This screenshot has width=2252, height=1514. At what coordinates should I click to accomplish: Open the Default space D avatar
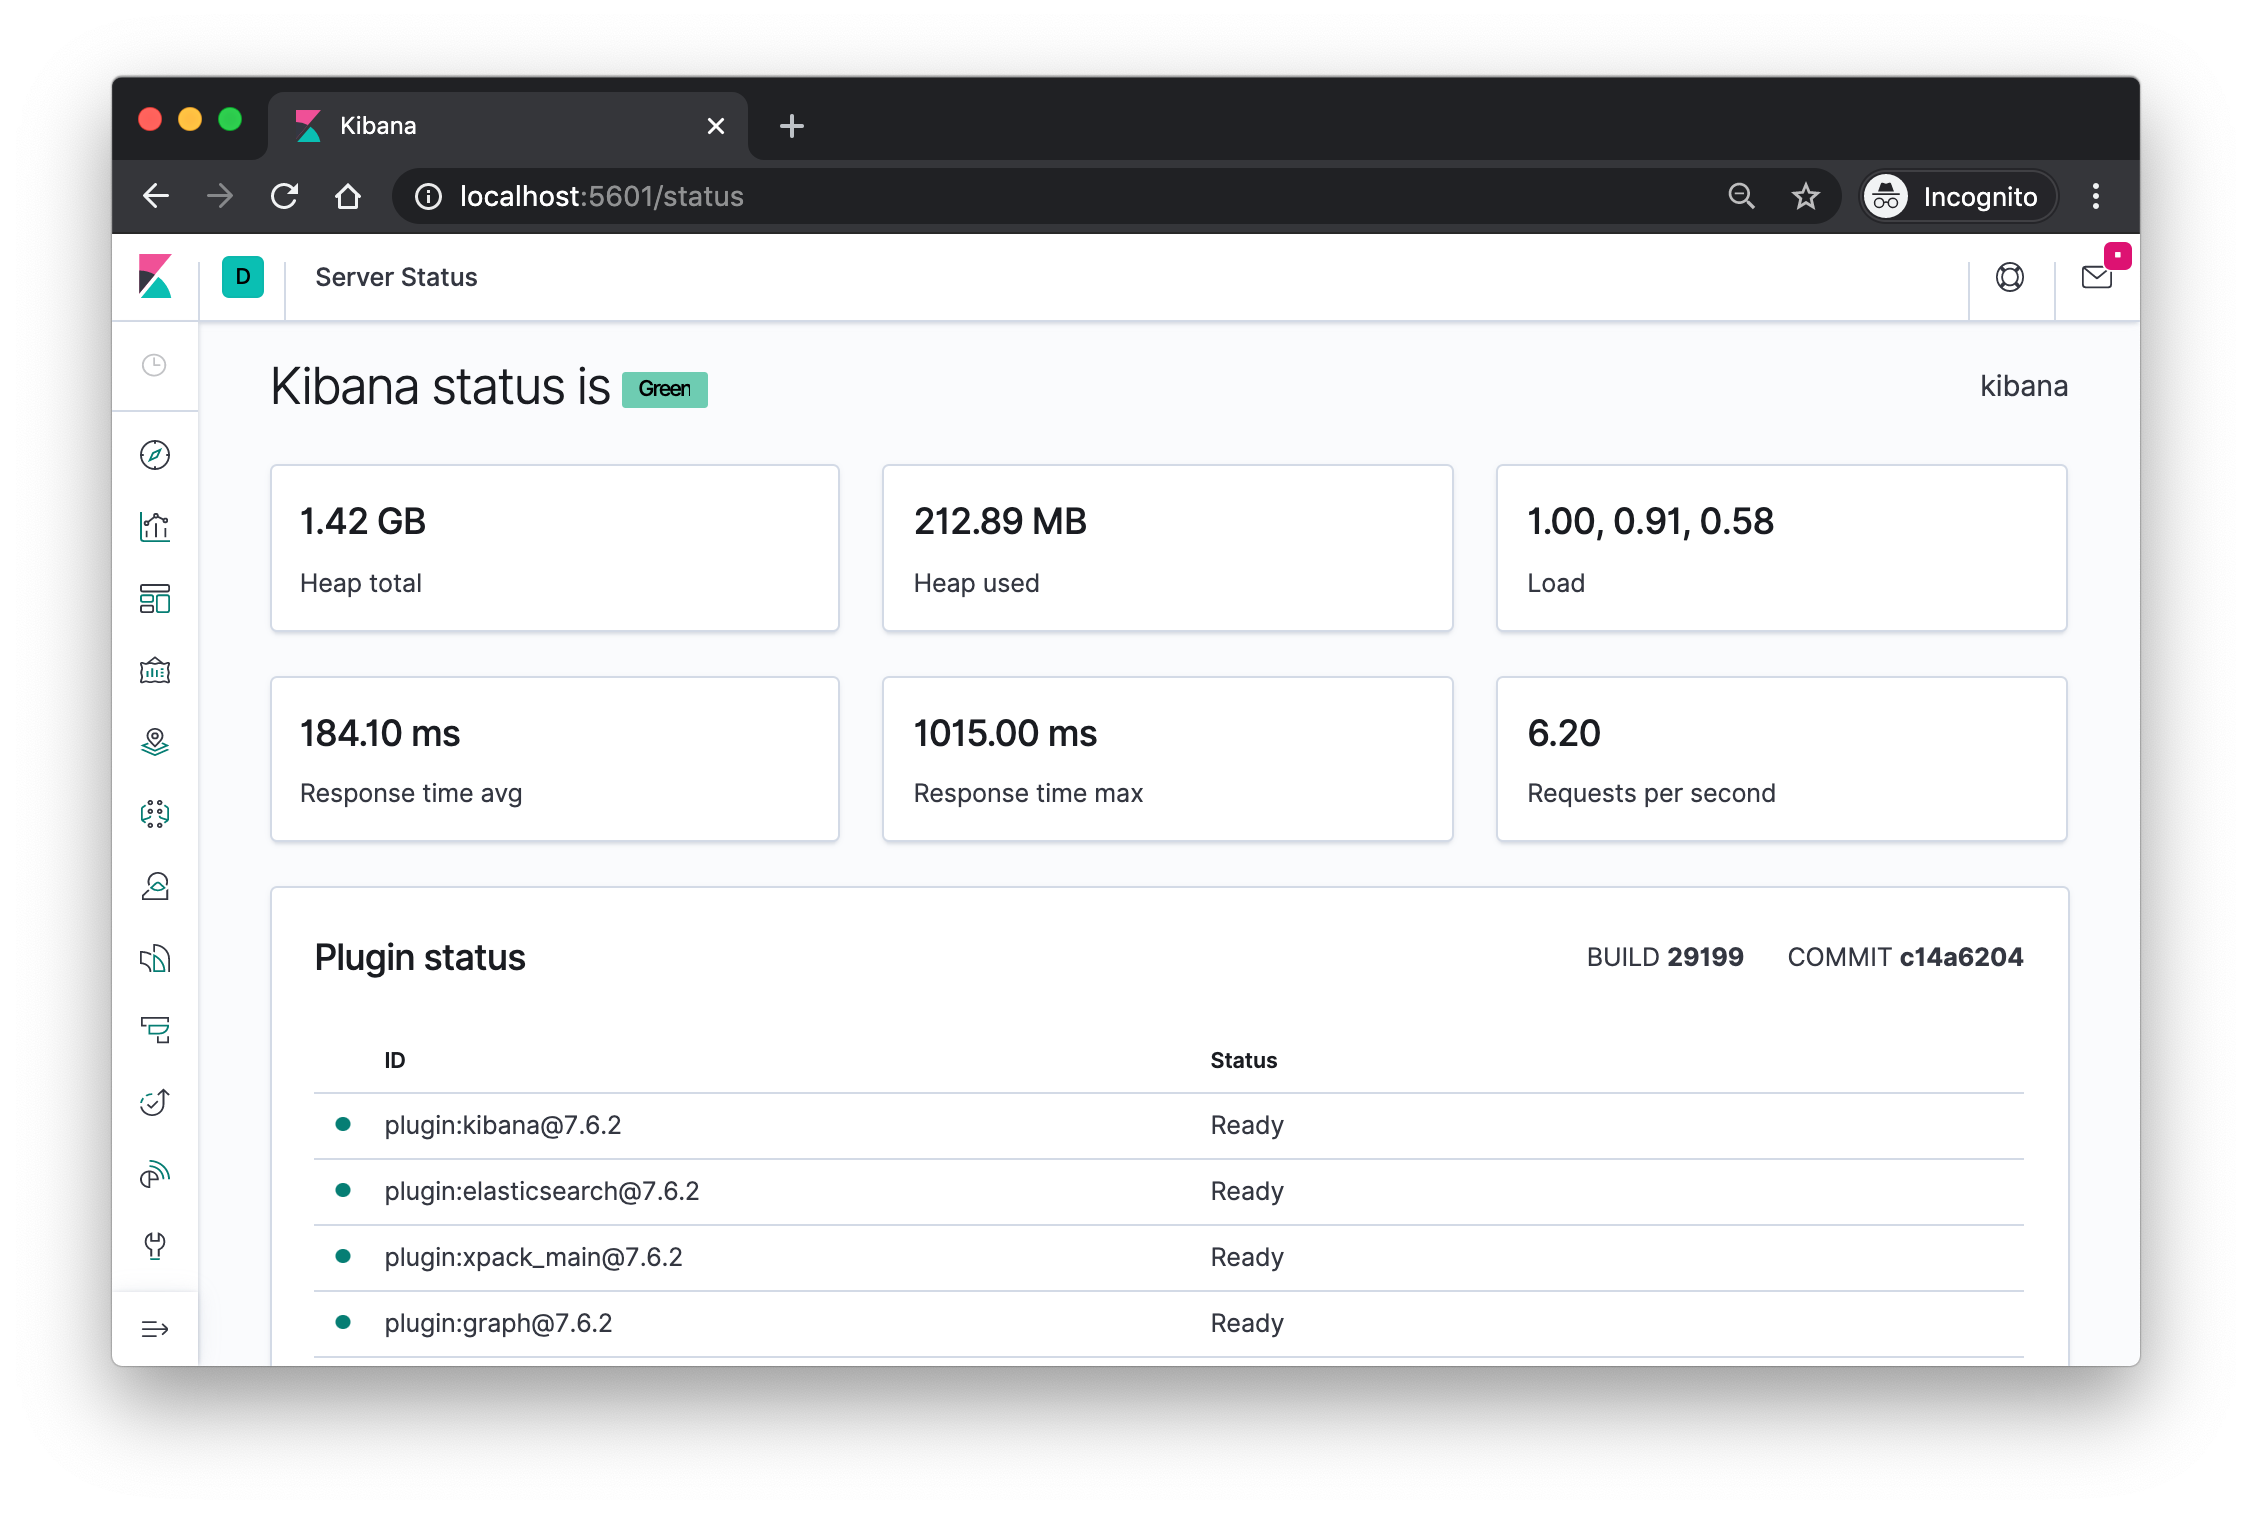(x=243, y=277)
